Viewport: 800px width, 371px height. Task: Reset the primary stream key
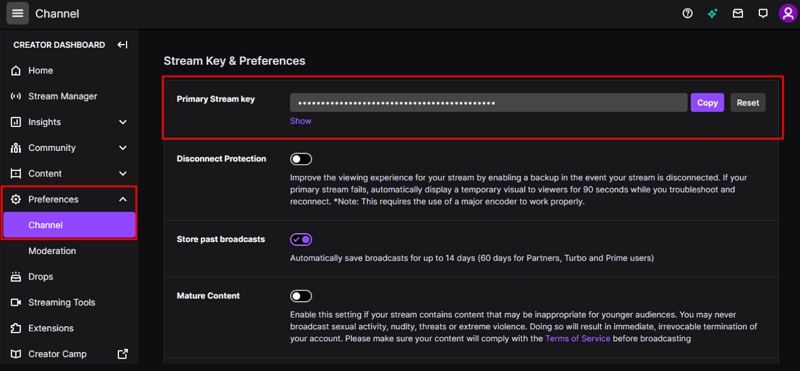[x=748, y=103]
